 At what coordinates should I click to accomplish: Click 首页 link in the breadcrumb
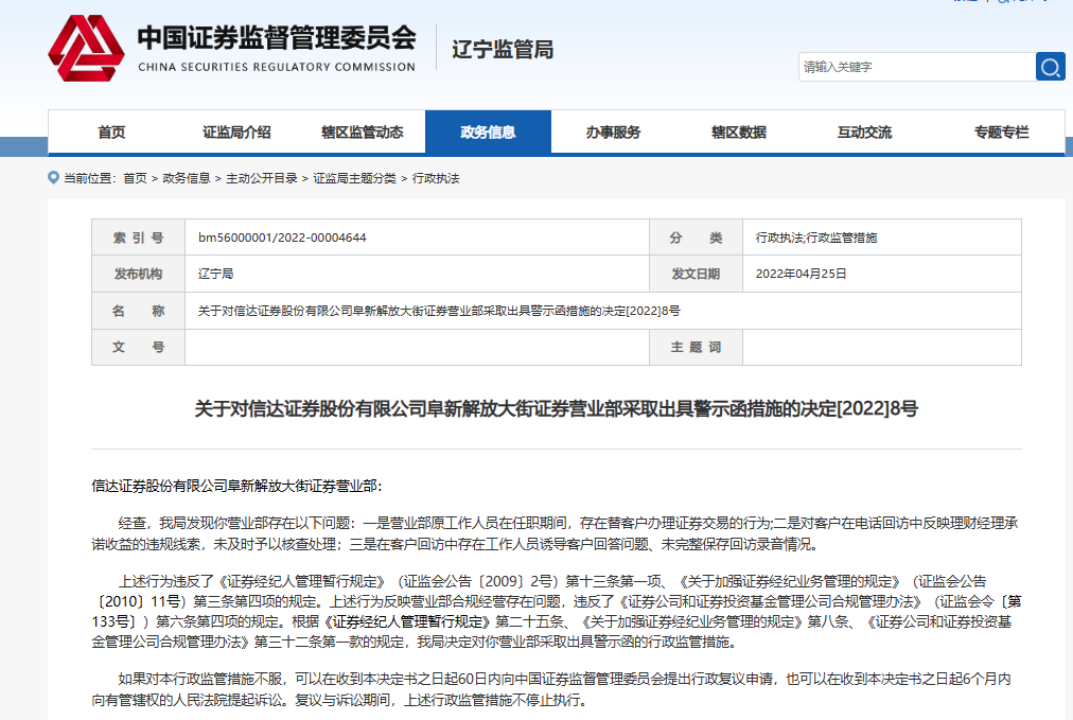point(135,178)
